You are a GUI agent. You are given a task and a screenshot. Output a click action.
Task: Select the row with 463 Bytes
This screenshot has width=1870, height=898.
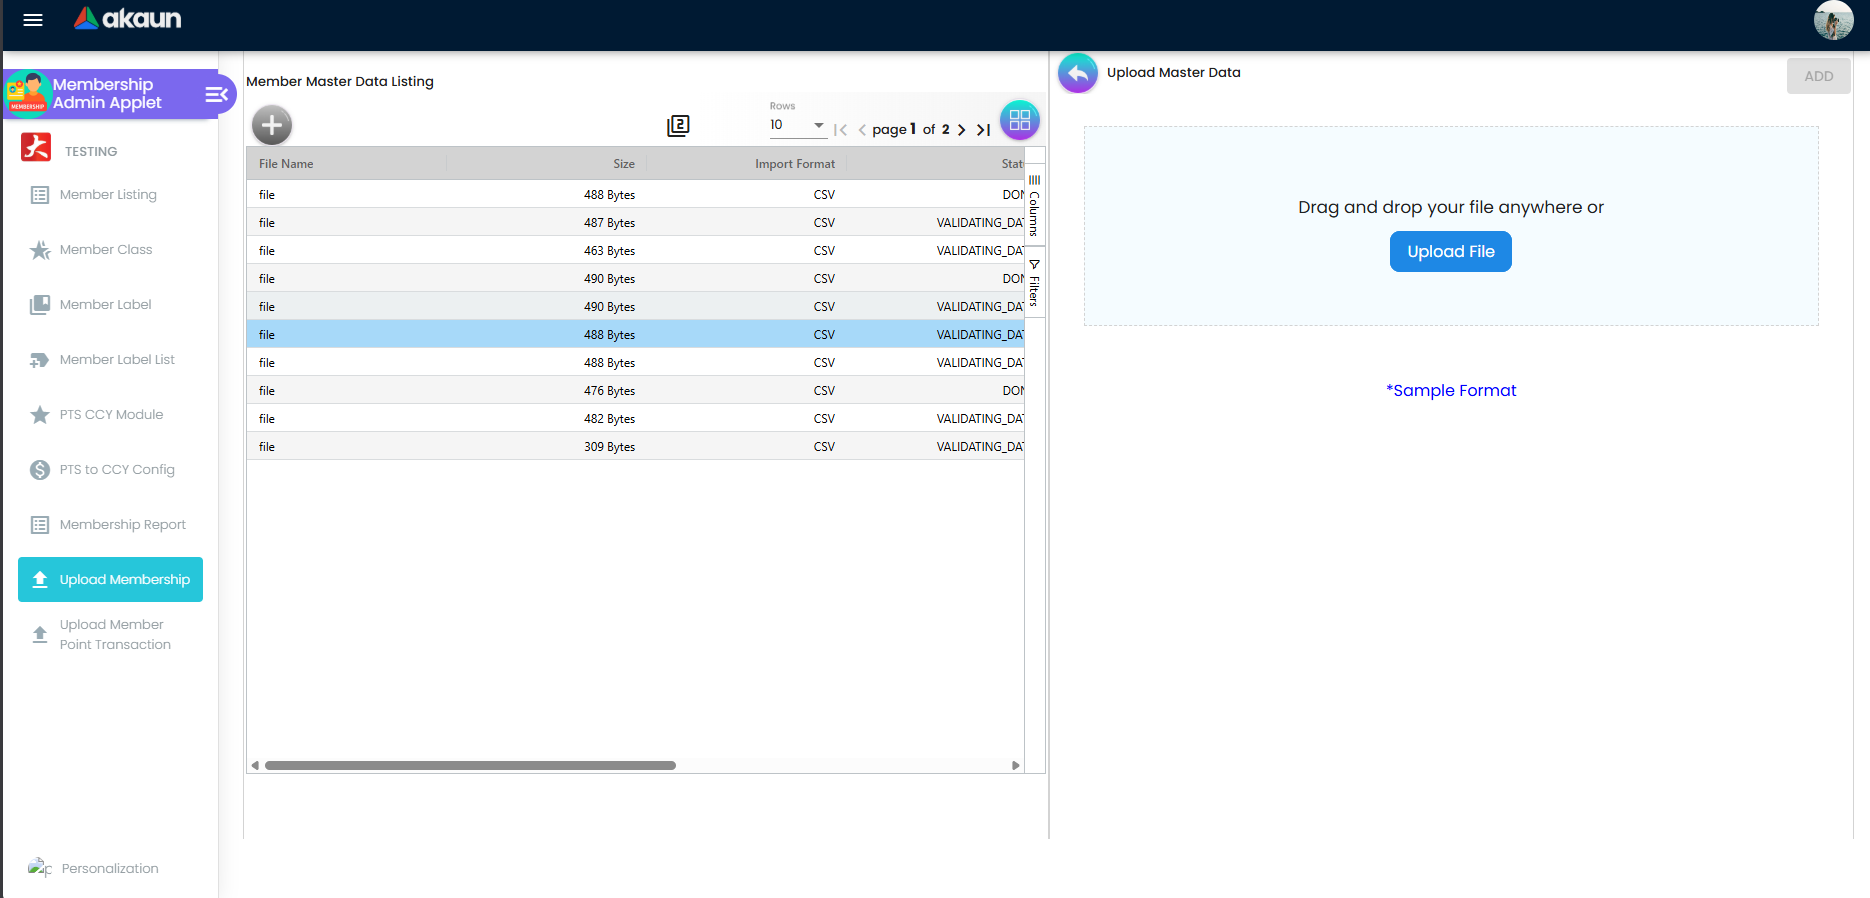[x=635, y=251]
